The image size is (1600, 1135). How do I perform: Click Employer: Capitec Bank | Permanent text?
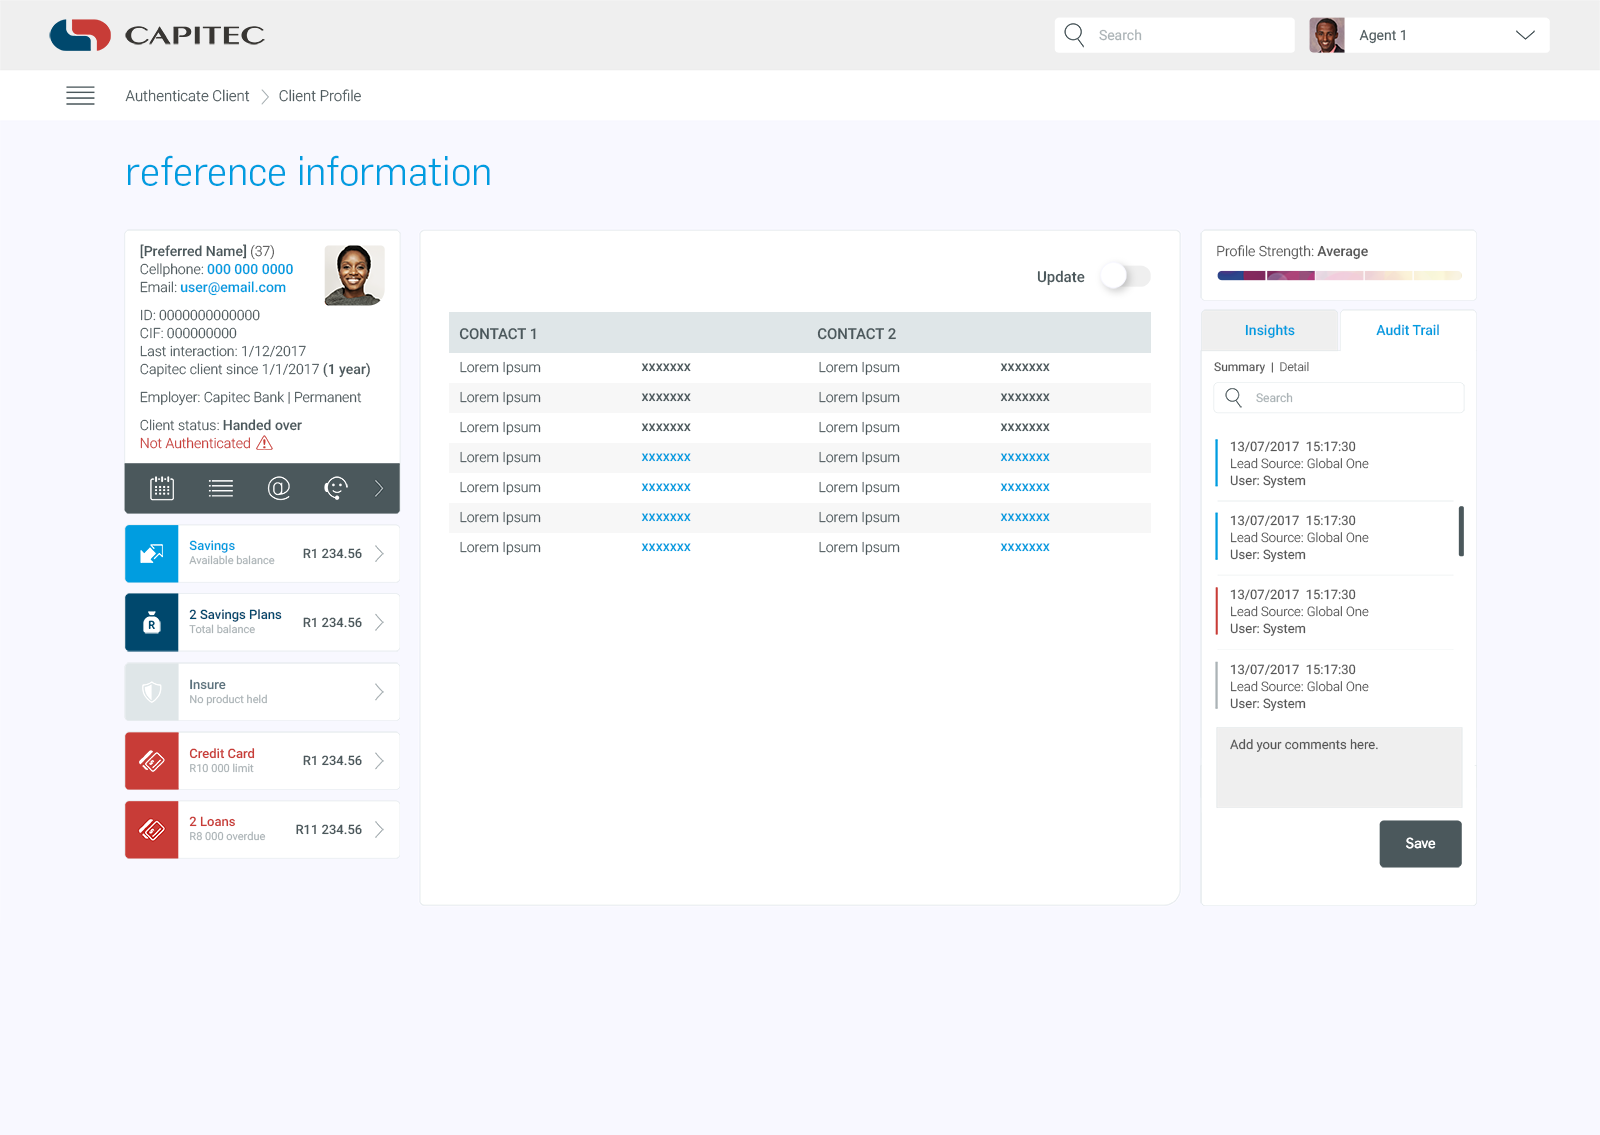250,397
